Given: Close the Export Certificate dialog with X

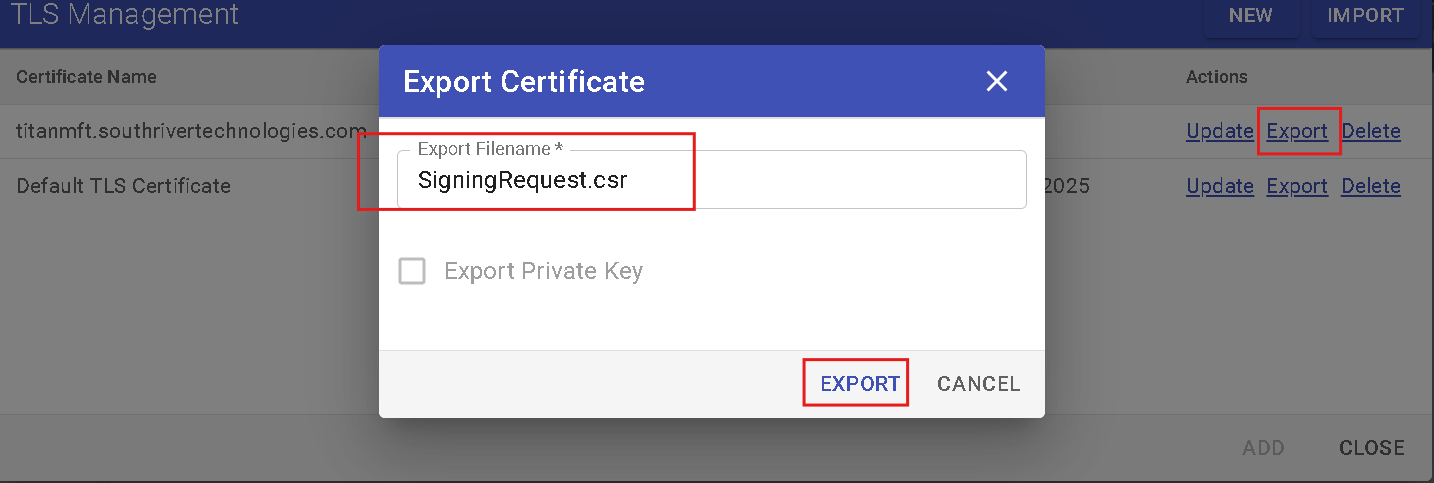Looking at the screenshot, I should [996, 81].
